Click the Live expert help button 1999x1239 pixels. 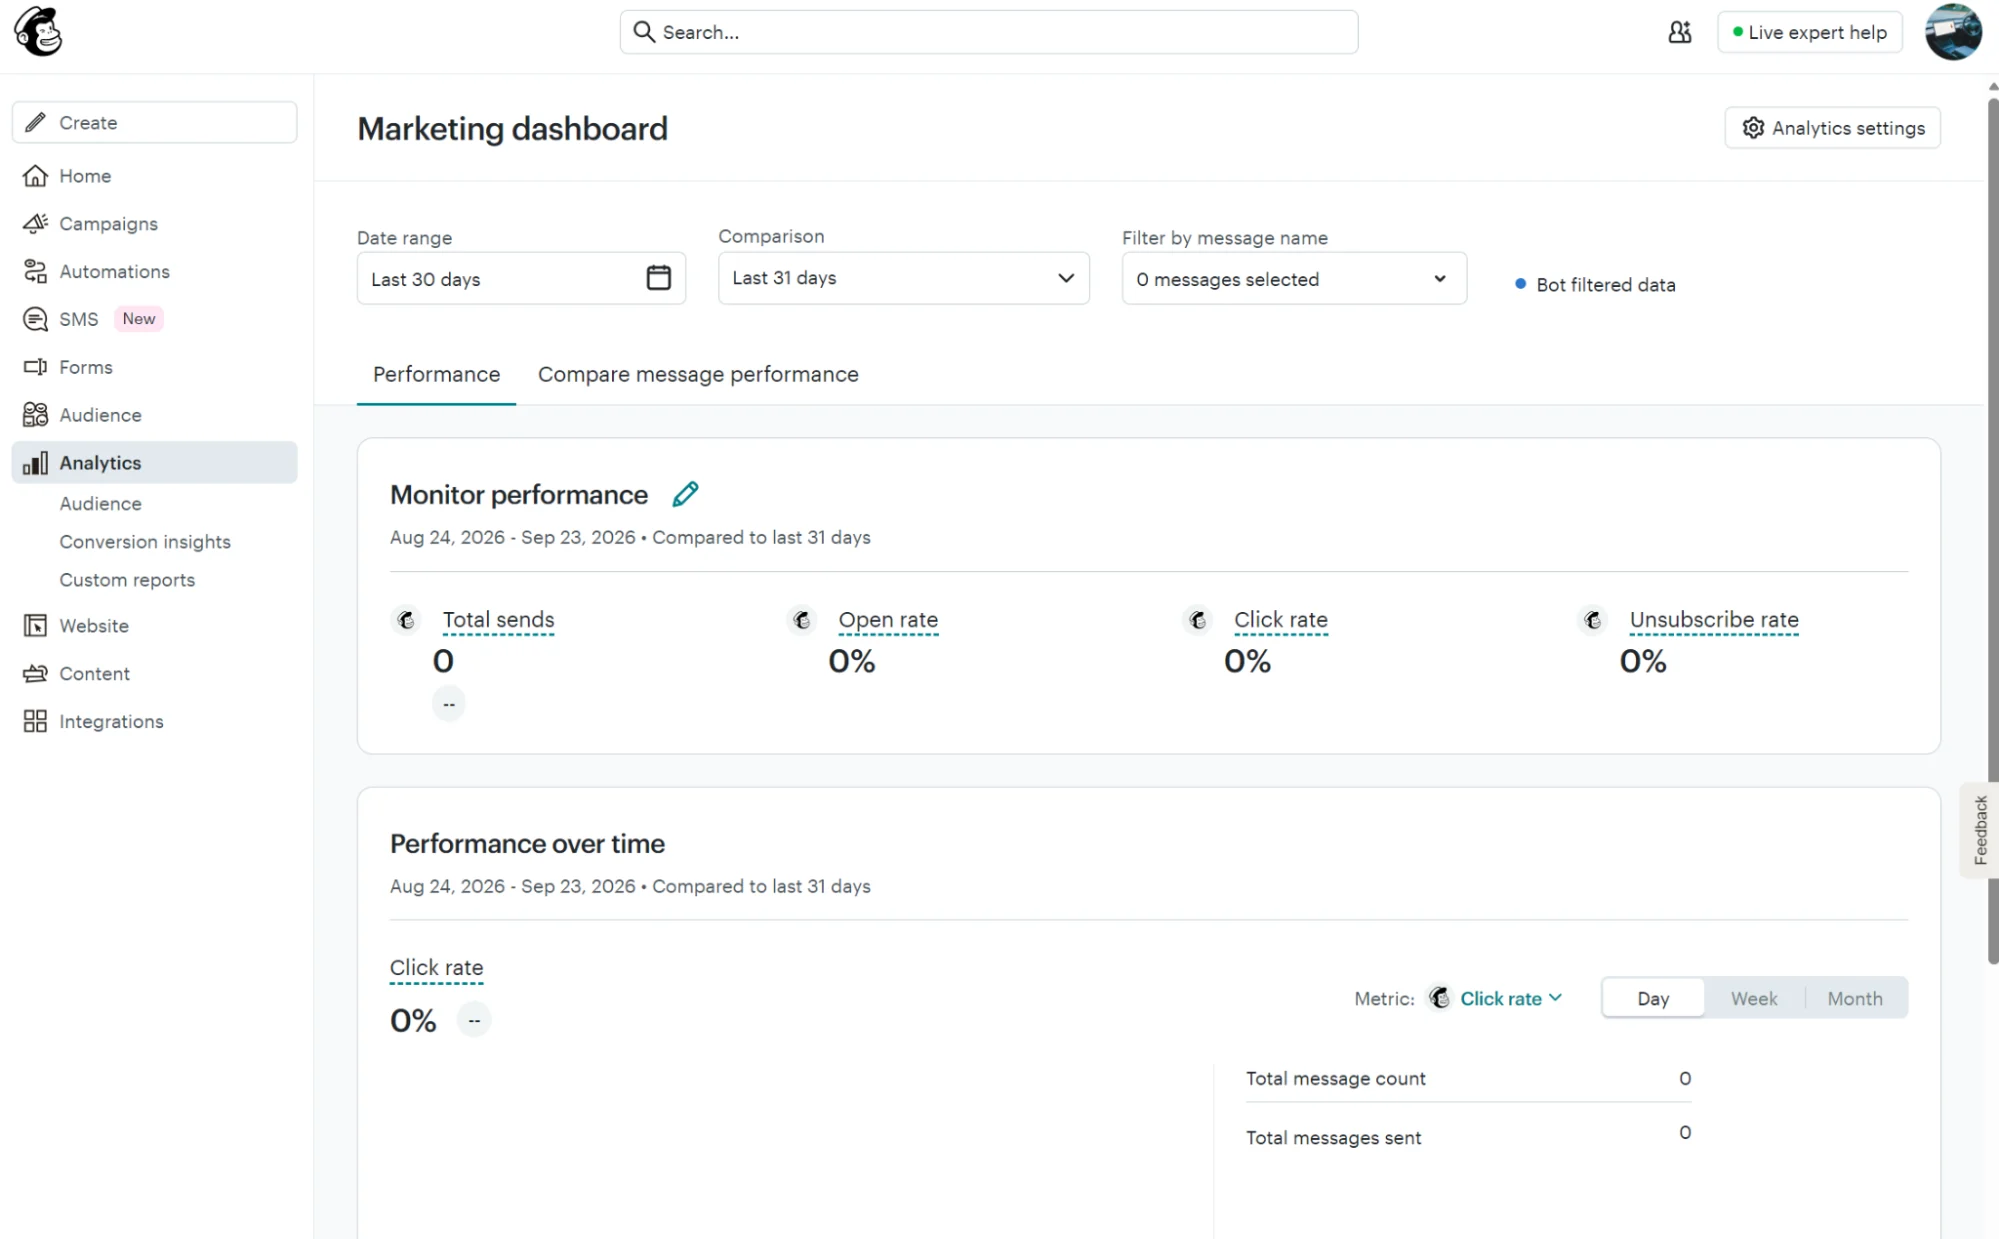(1809, 32)
